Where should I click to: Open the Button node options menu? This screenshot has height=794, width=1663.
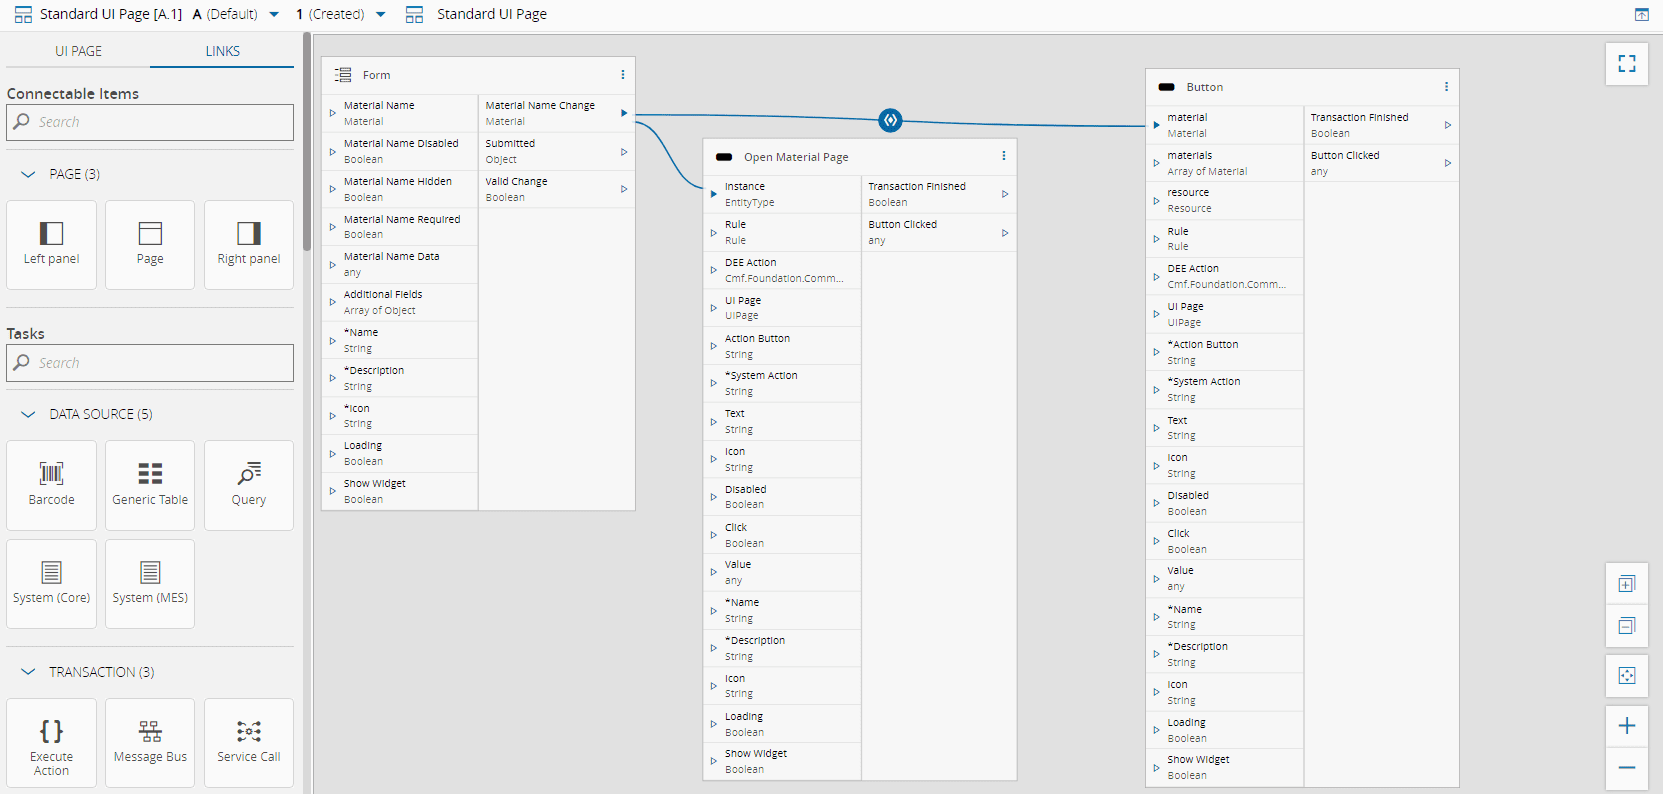(1446, 87)
